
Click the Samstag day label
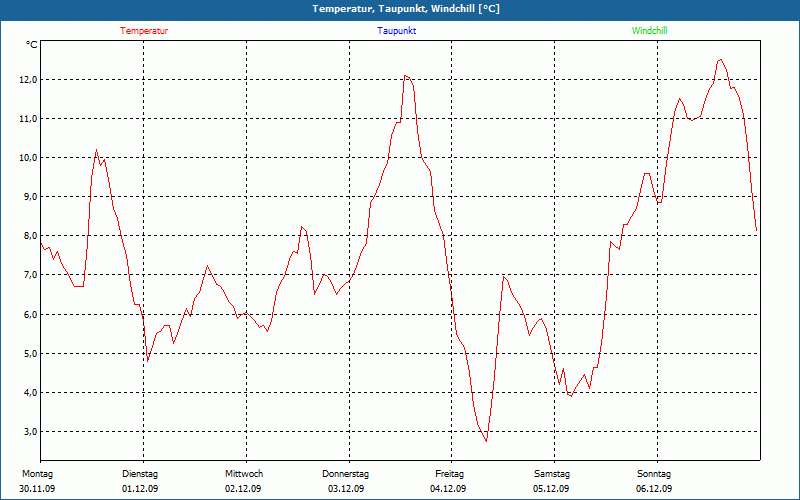pyautogui.click(x=552, y=474)
